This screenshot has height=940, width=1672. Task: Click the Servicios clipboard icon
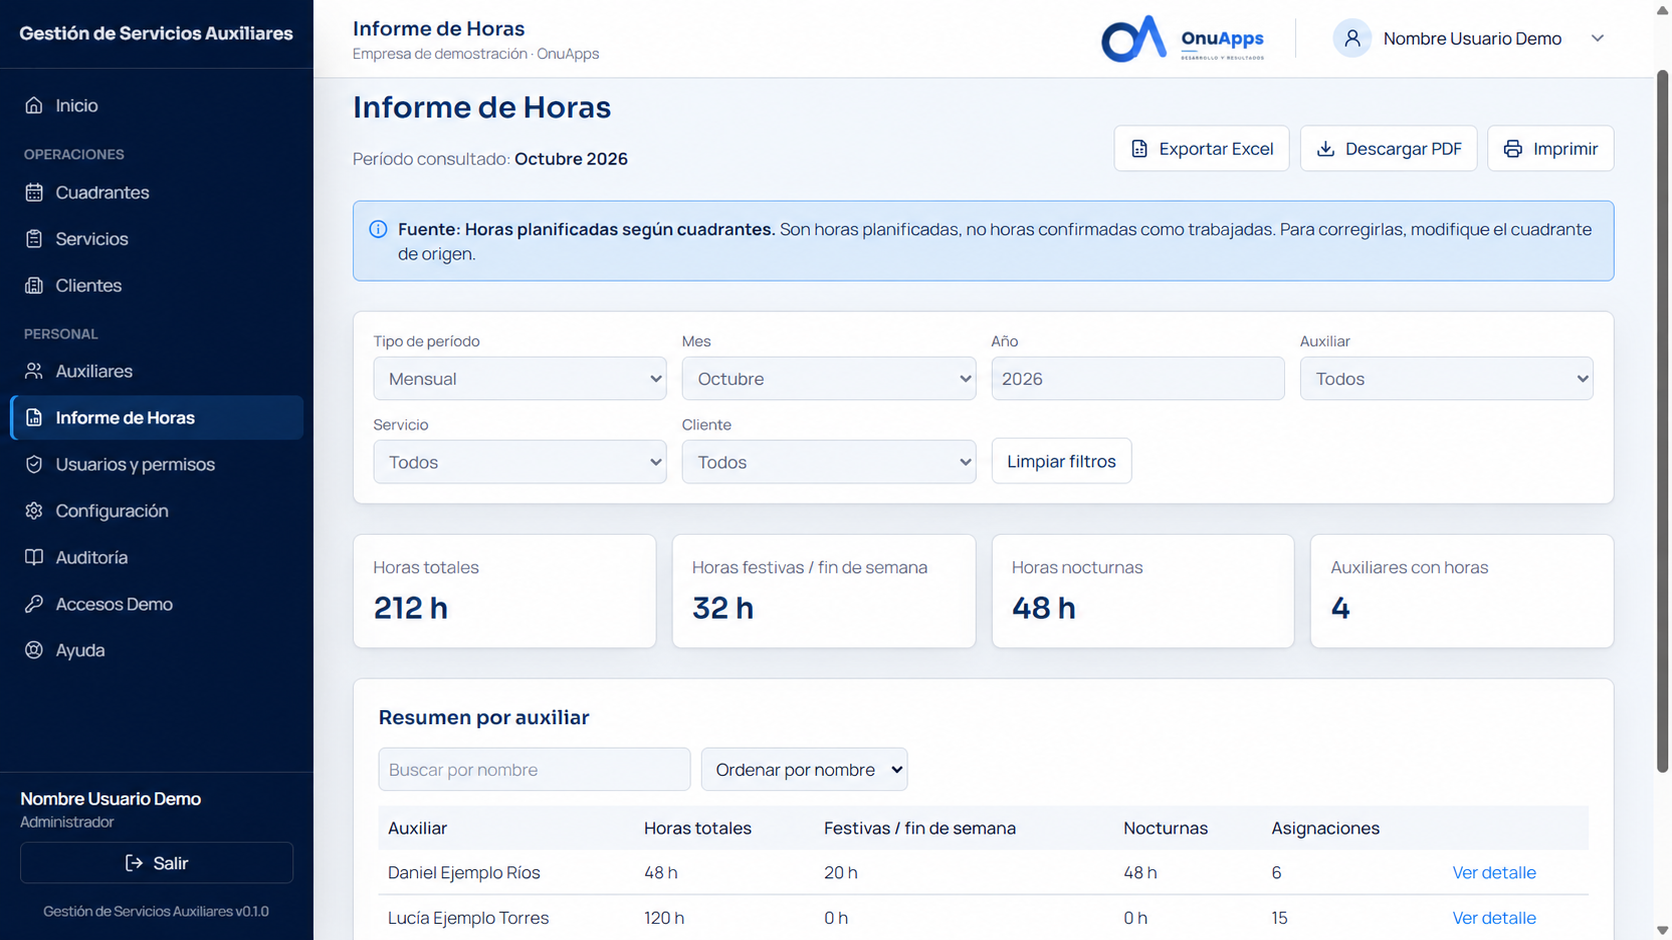point(34,239)
